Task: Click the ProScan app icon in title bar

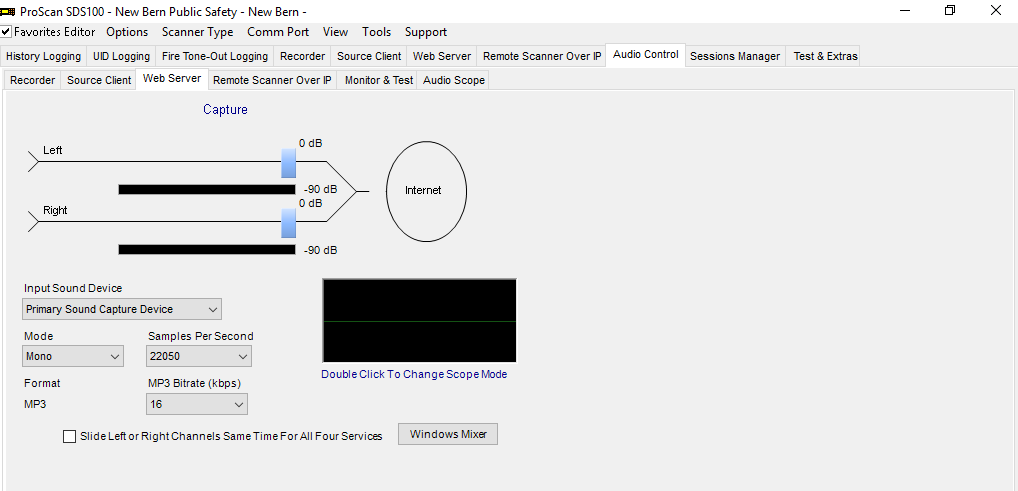Action: click(8, 11)
